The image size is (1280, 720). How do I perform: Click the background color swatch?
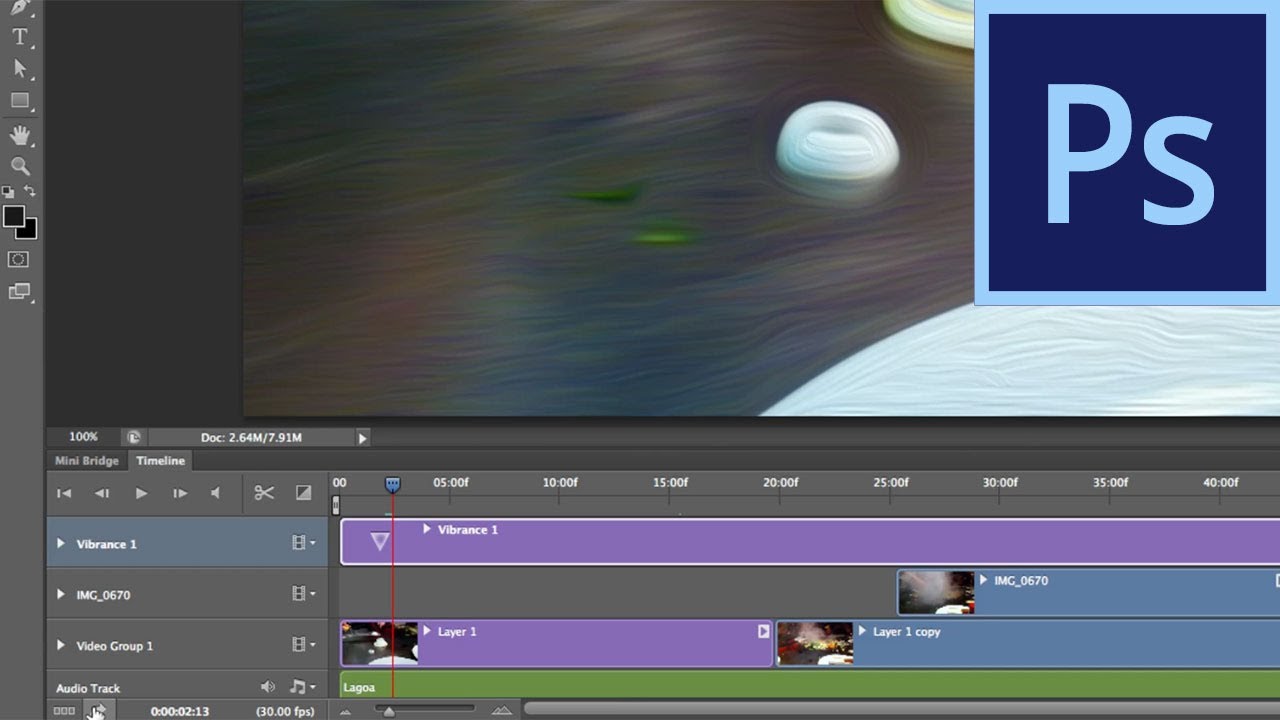click(29, 231)
